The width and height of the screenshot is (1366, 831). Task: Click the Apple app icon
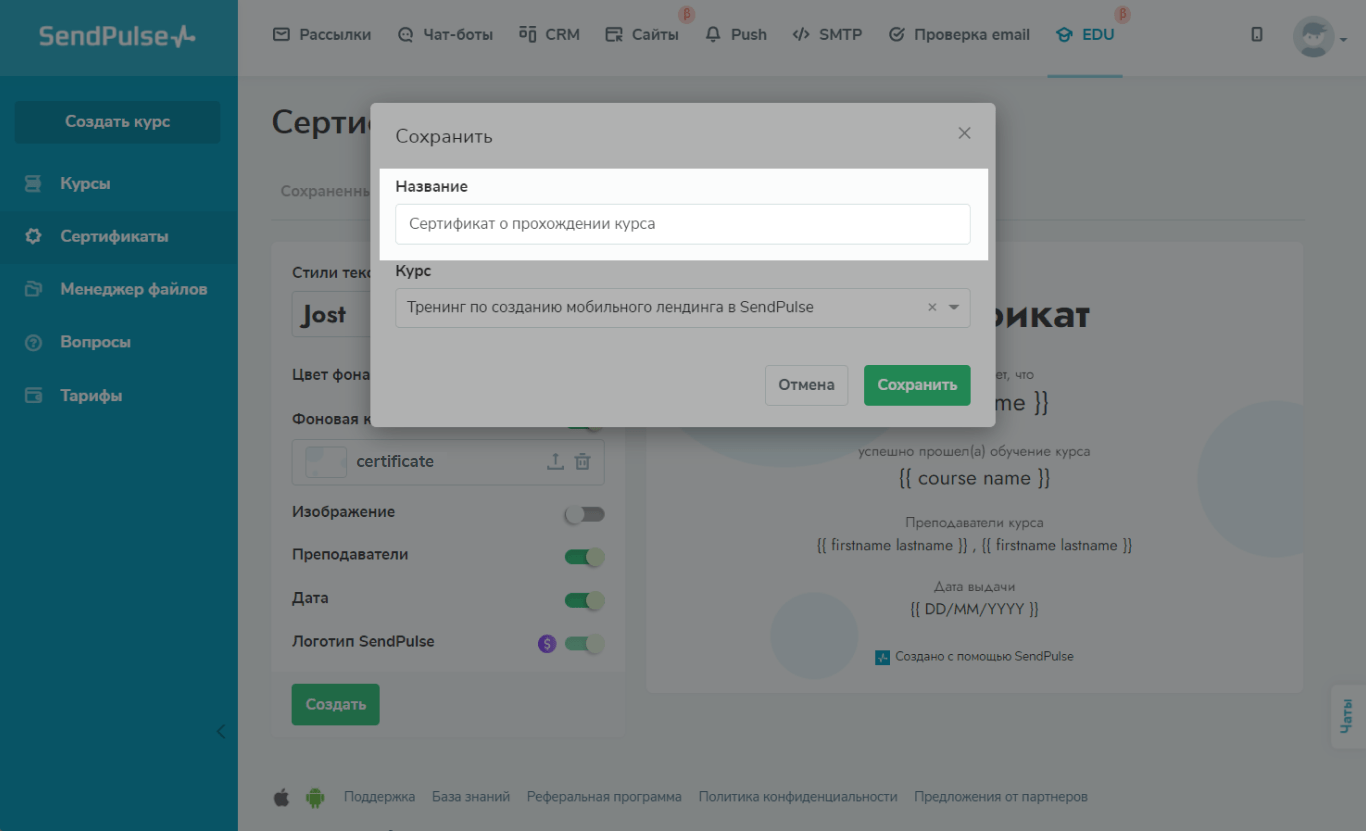coord(281,797)
